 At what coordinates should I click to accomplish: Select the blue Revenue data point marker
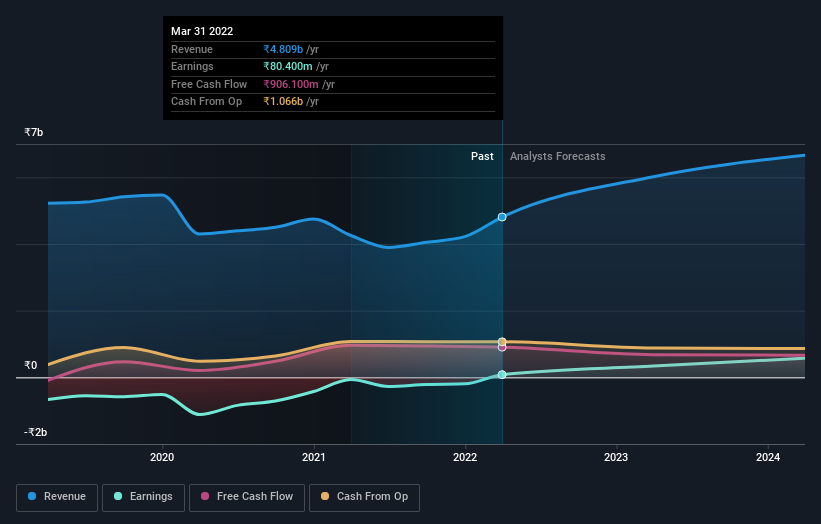[x=502, y=217]
